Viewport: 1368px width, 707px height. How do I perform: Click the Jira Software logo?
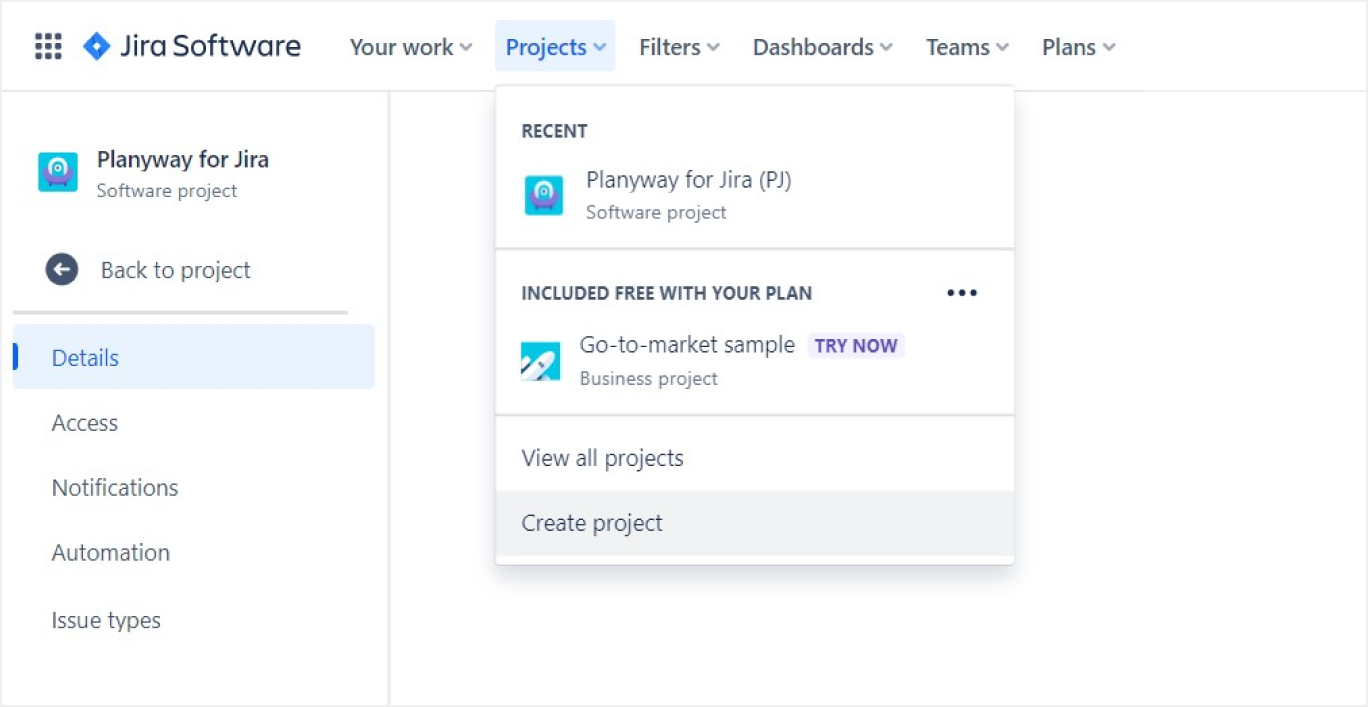click(x=192, y=47)
